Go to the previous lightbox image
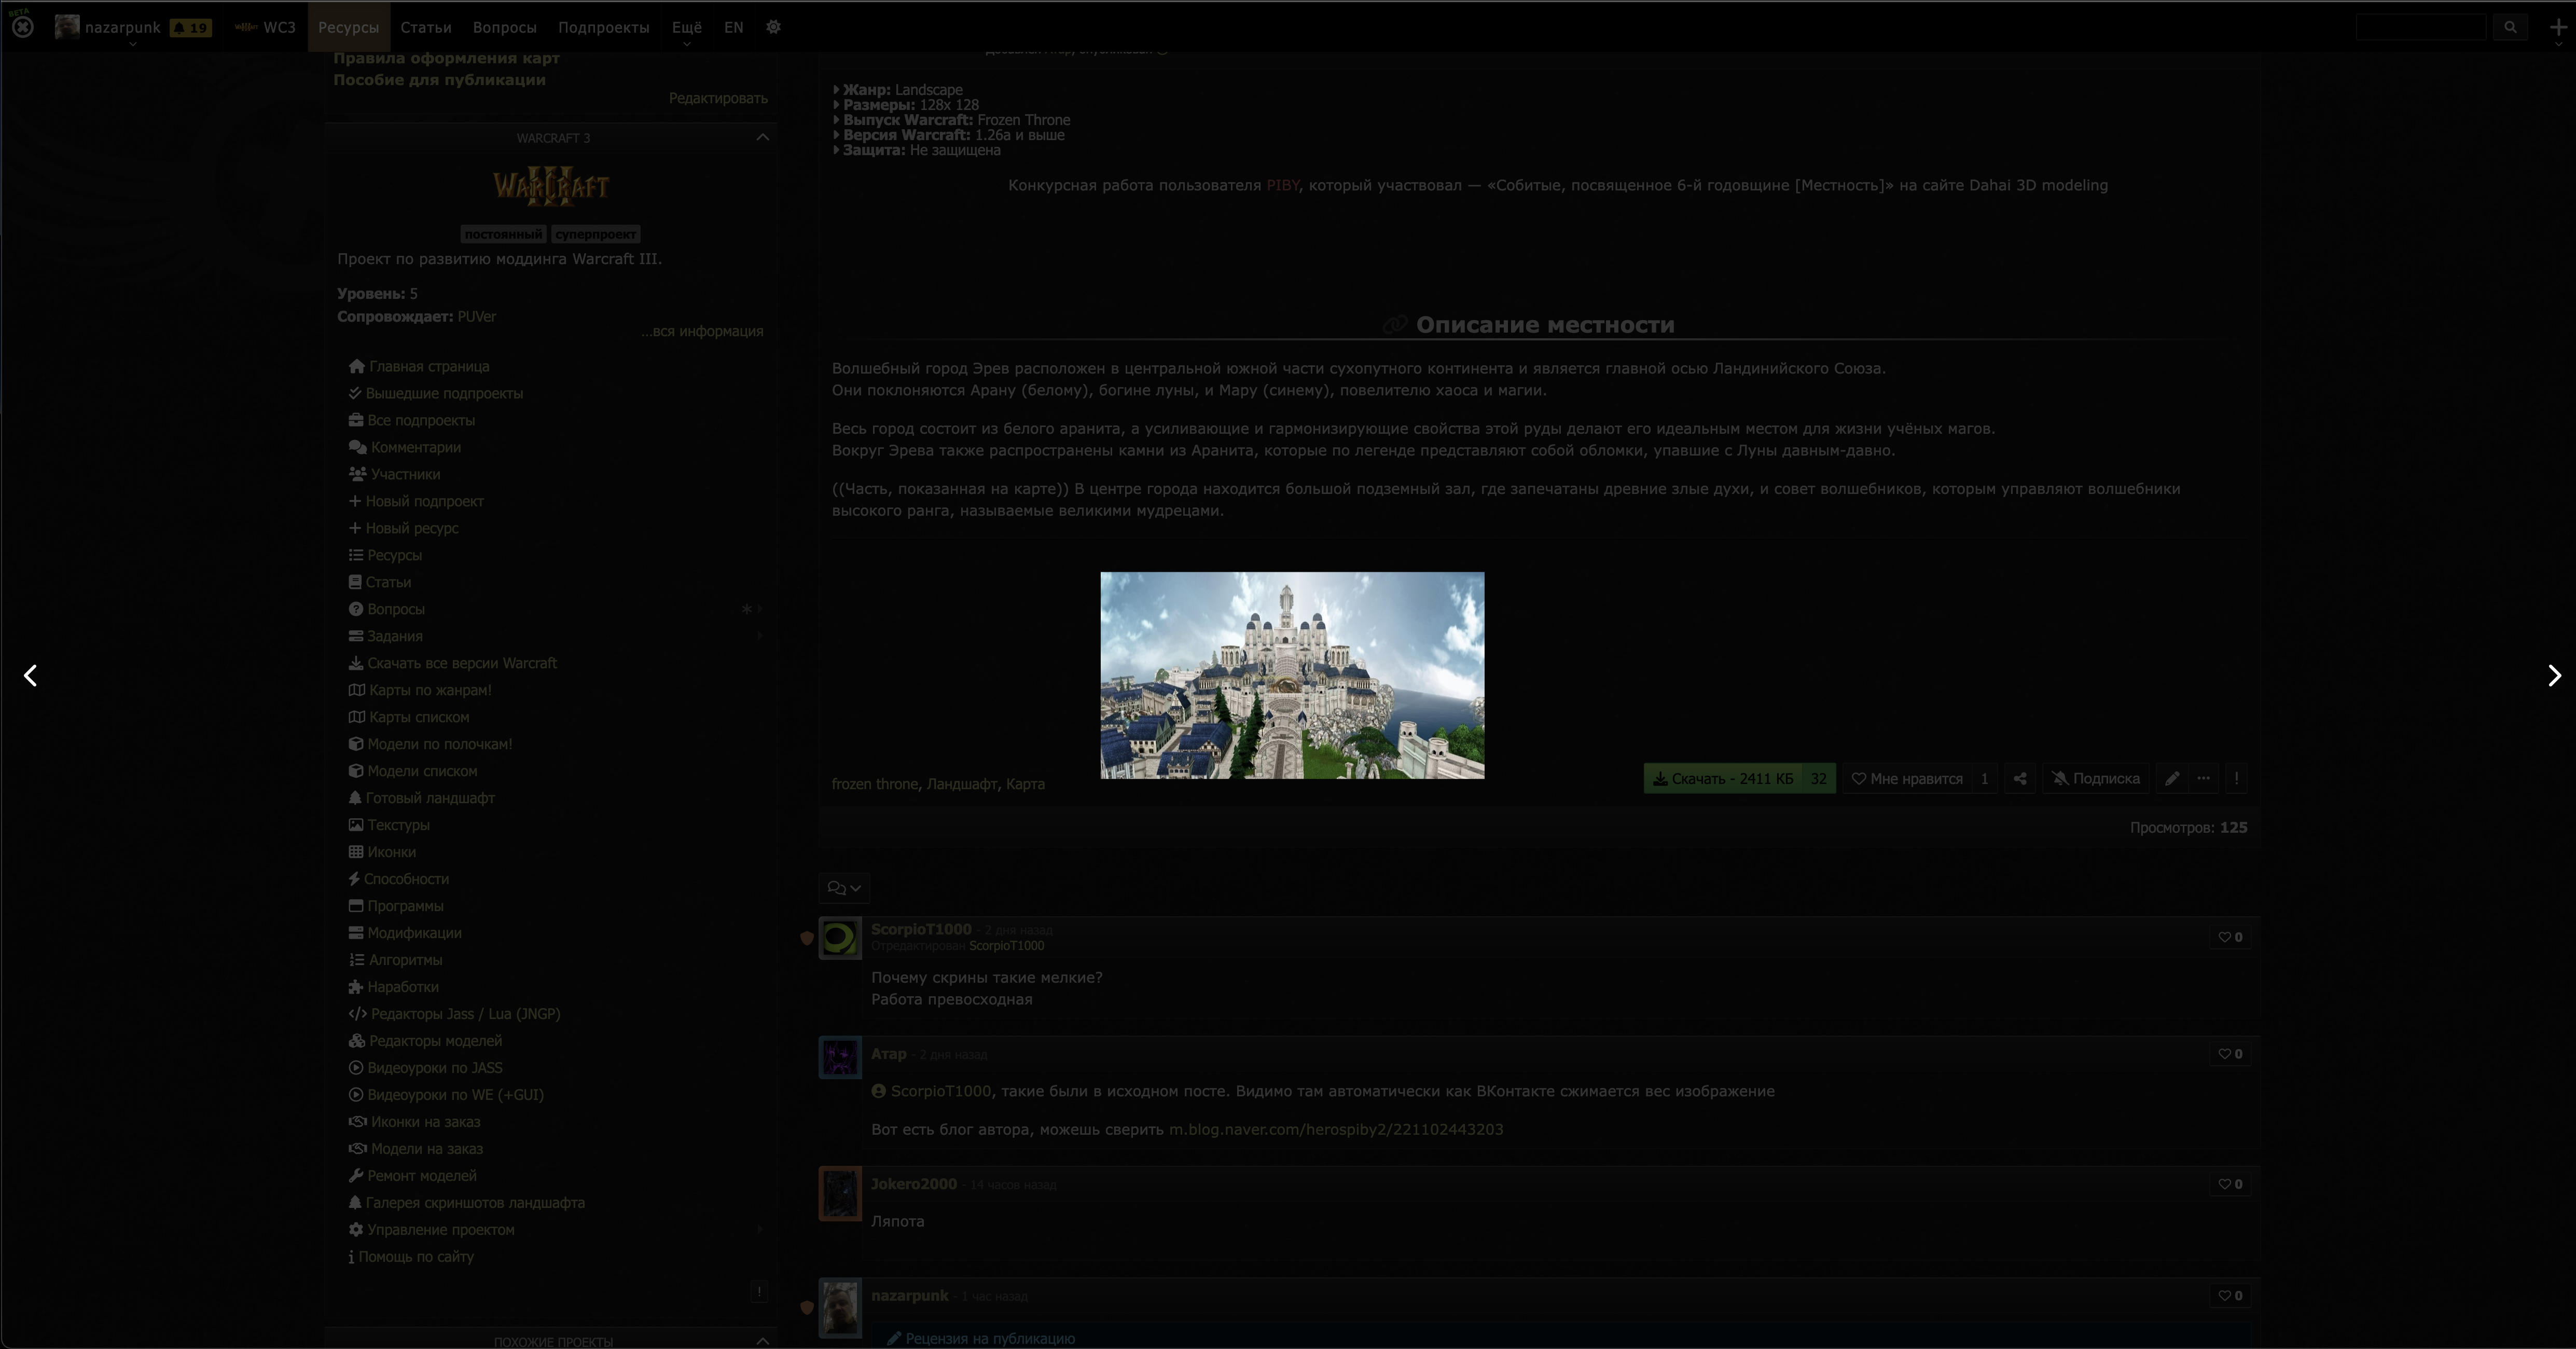 pyautogui.click(x=30, y=676)
